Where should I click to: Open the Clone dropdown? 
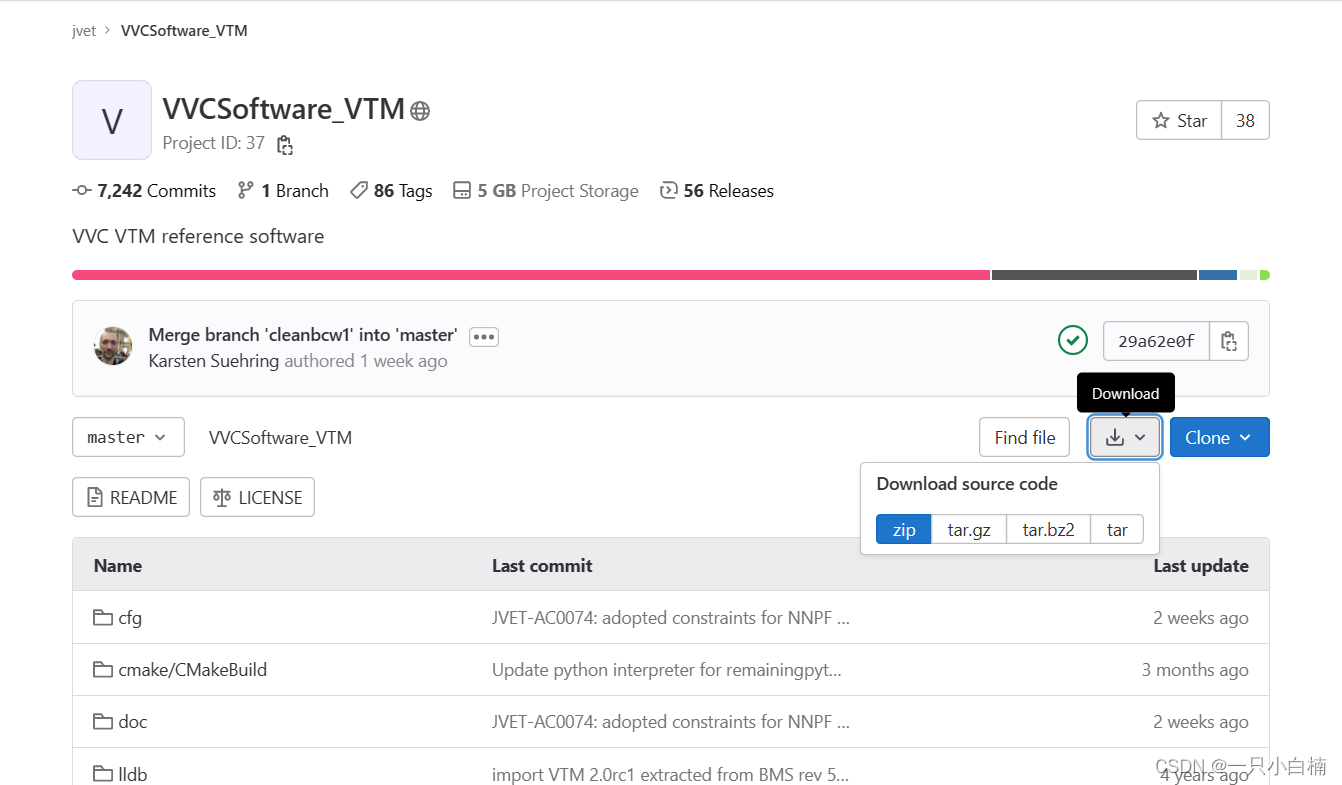(x=1219, y=437)
